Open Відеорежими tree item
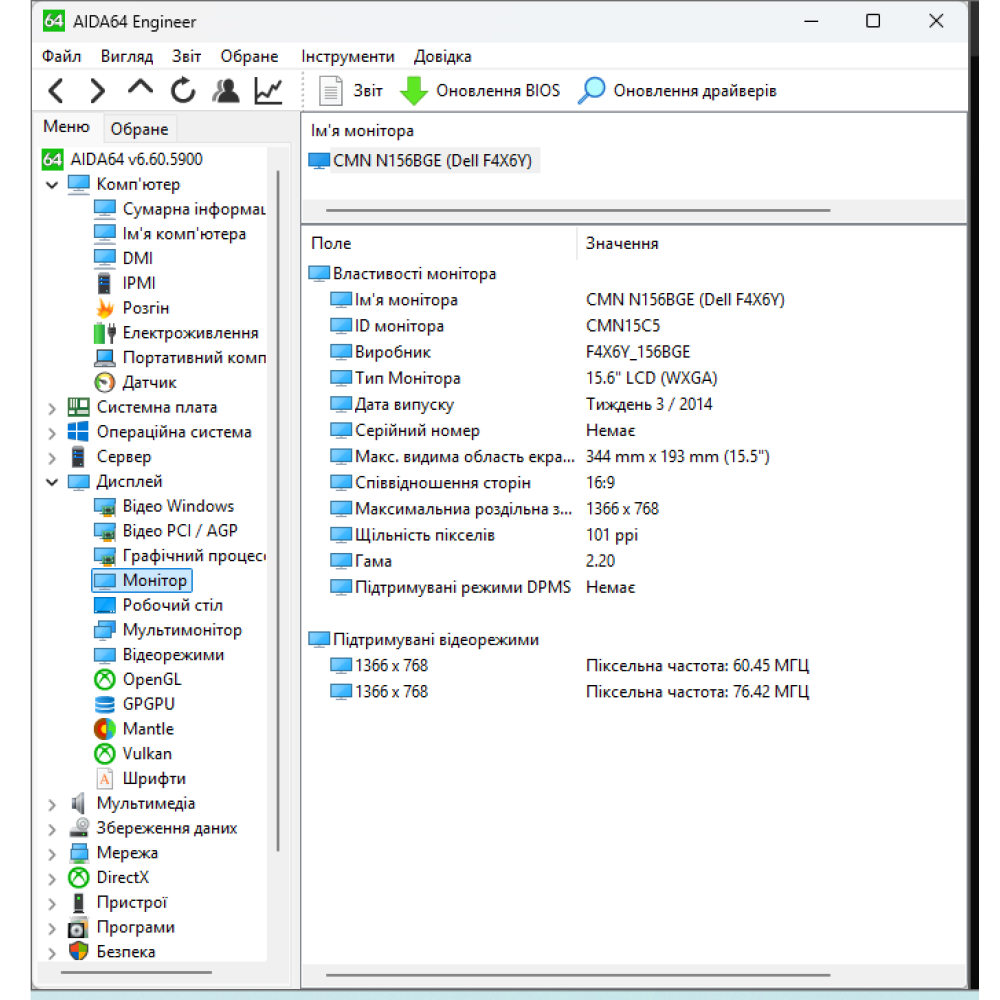The height and width of the screenshot is (1000, 1000). (x=159, y=655)
